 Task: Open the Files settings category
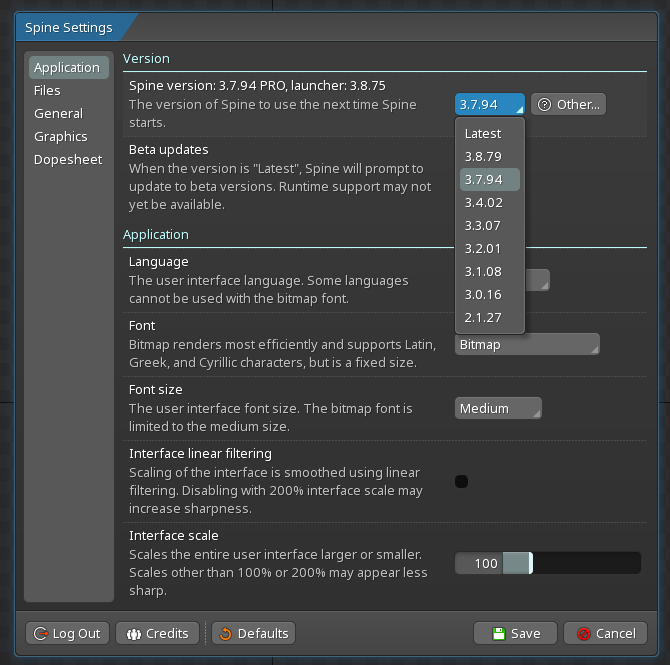coord(69,91)
